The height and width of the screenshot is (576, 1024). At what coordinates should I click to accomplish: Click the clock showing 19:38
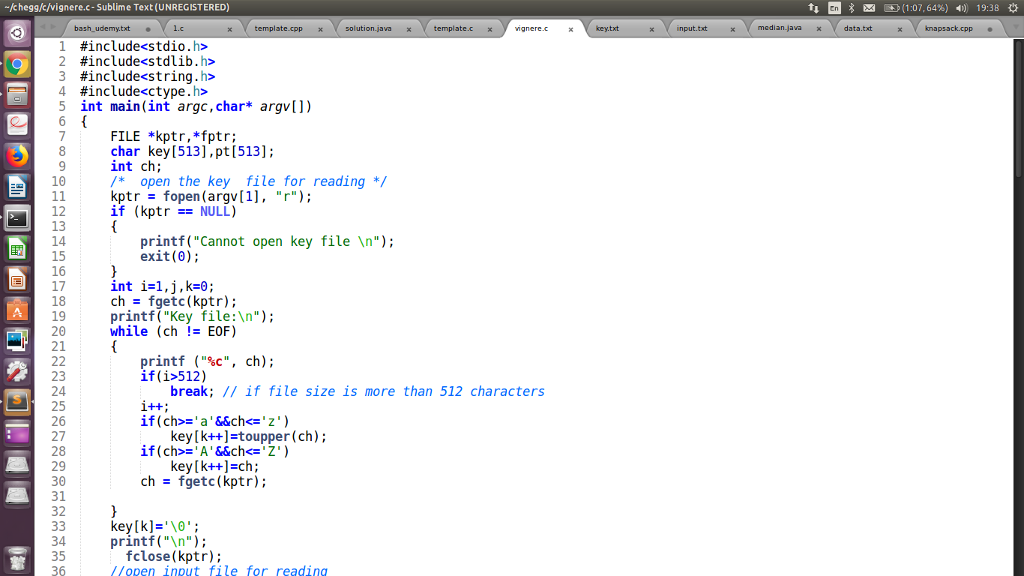[x=987, y=8]
